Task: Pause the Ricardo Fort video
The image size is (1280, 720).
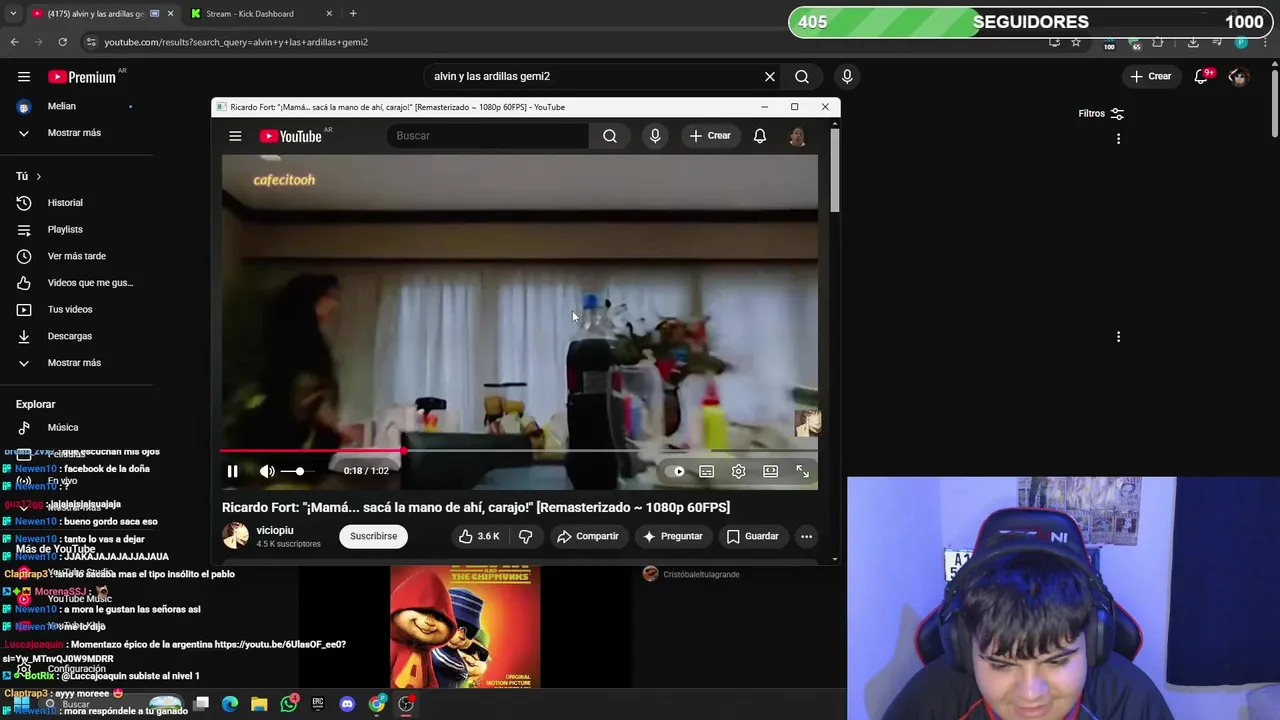Action: click(x=232, y=471)
